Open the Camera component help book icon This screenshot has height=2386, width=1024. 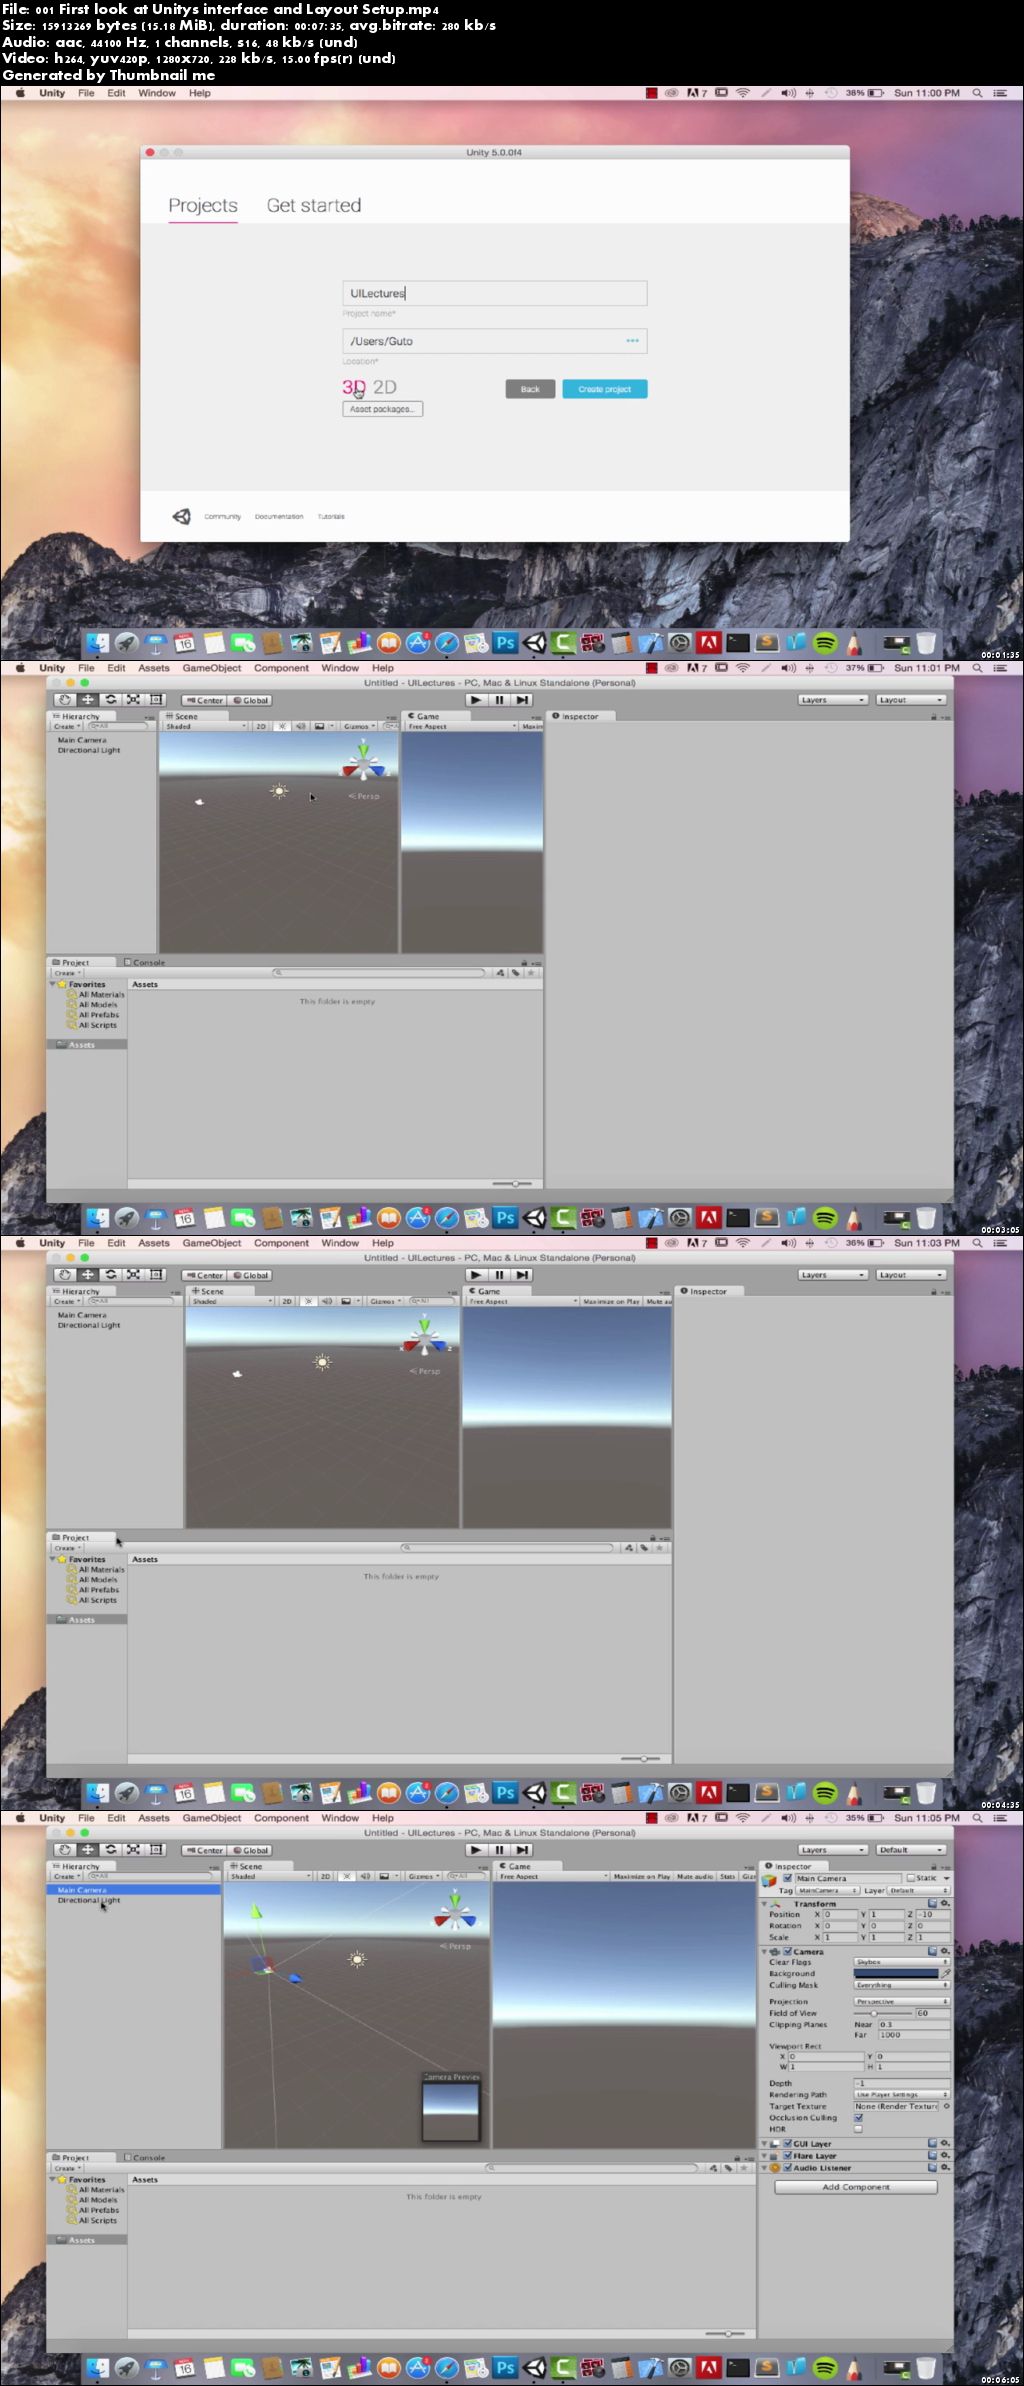click(932, 1951)
